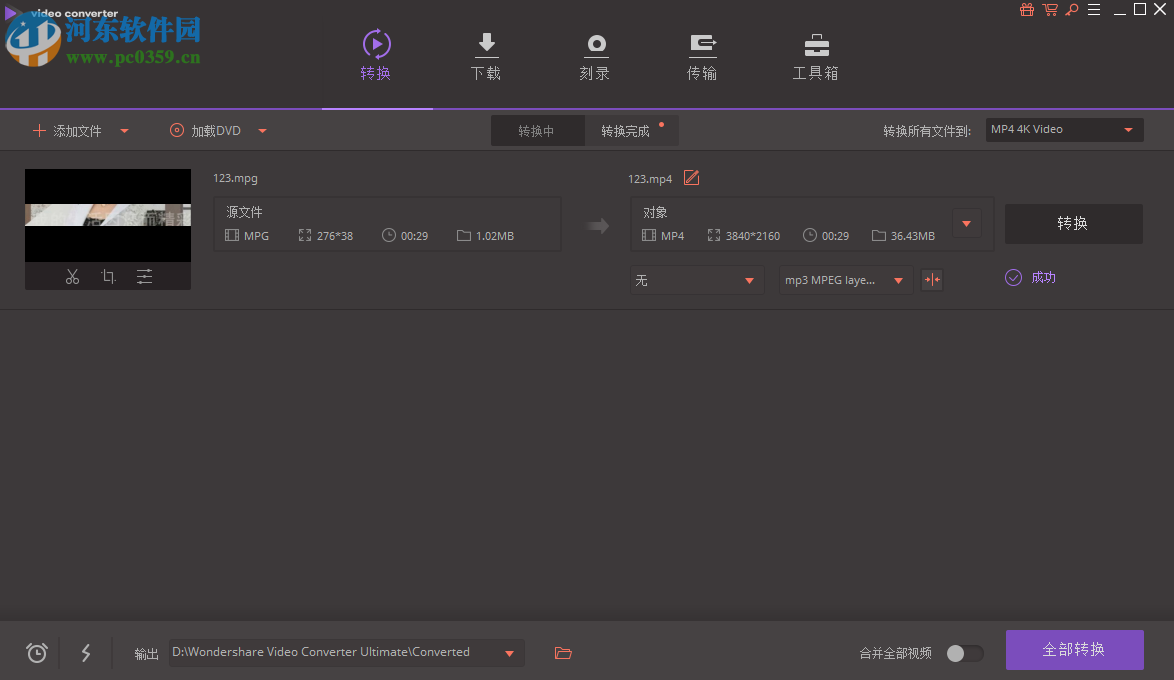This screenshot has height=680, width=1174.
Task: Click the 添加文件 add files button
Action: [67, 131]
